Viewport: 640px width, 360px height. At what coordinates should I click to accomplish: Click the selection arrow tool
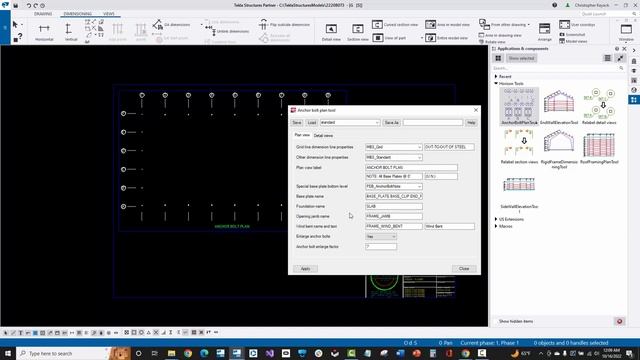pos(15,24)
